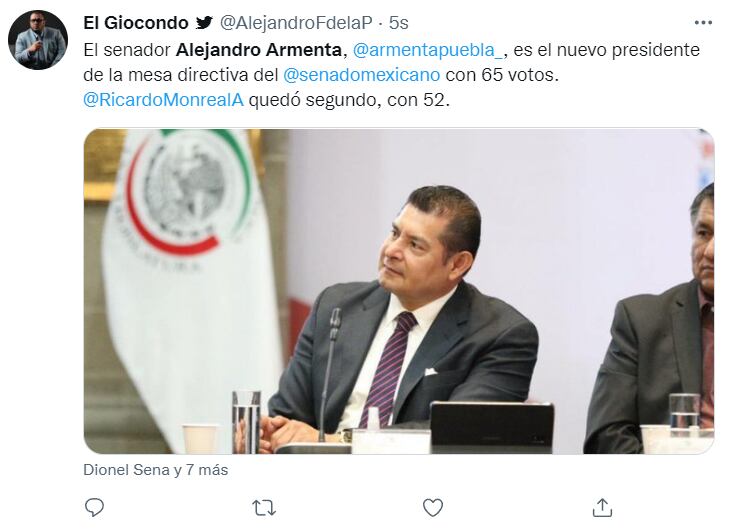
Task: Click the Twitter bird badge beside El Giocondo
Action: [204, 22]
